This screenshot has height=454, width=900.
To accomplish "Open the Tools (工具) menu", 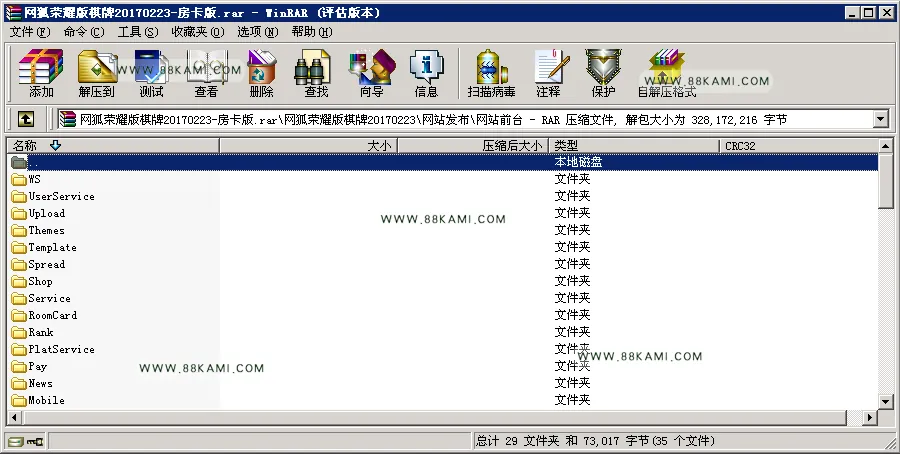I will click(138, 32).
